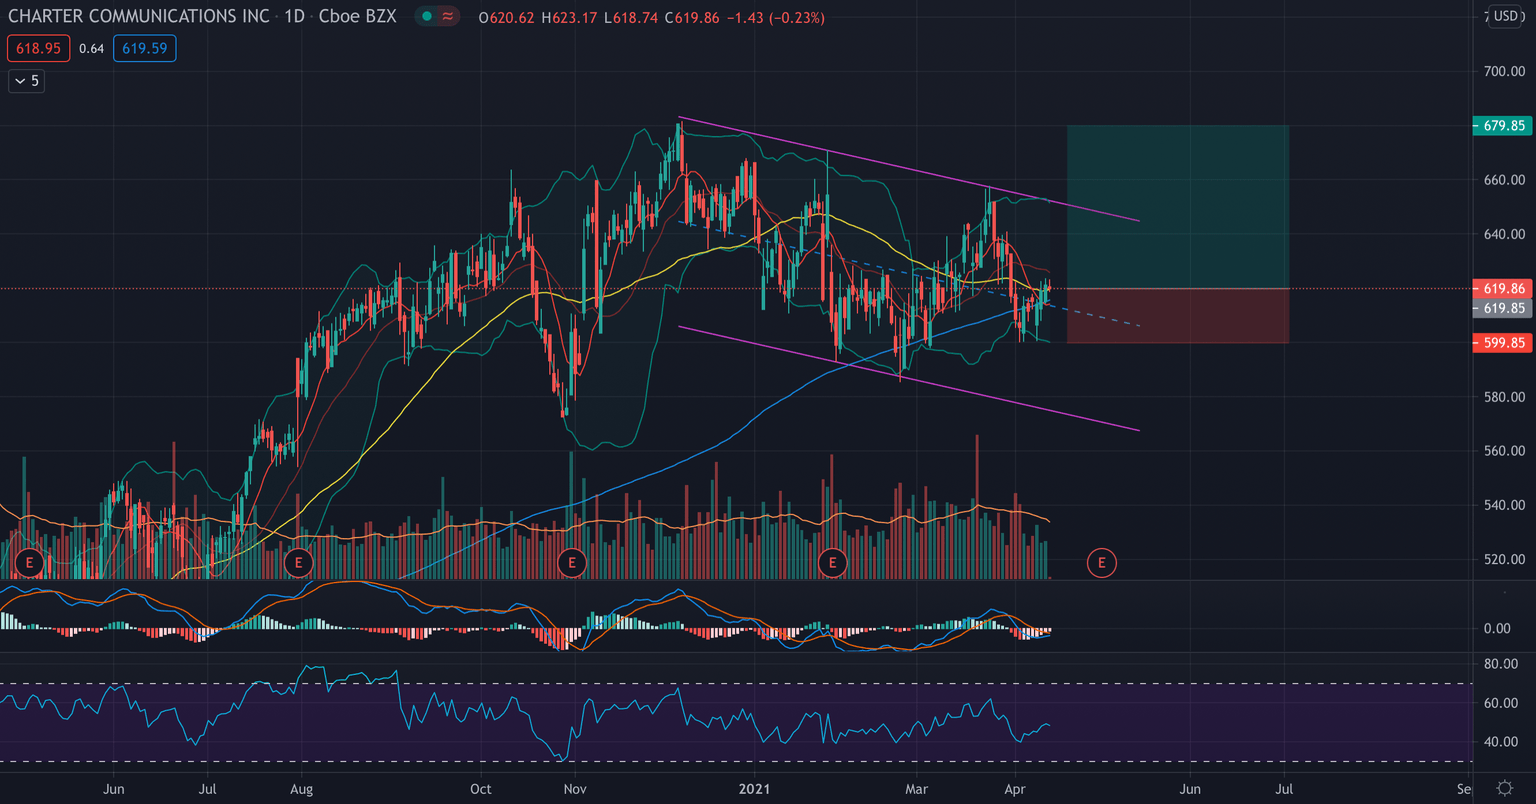
Task: Open the earnings marker above the Nov label
Action: (572, 563)
